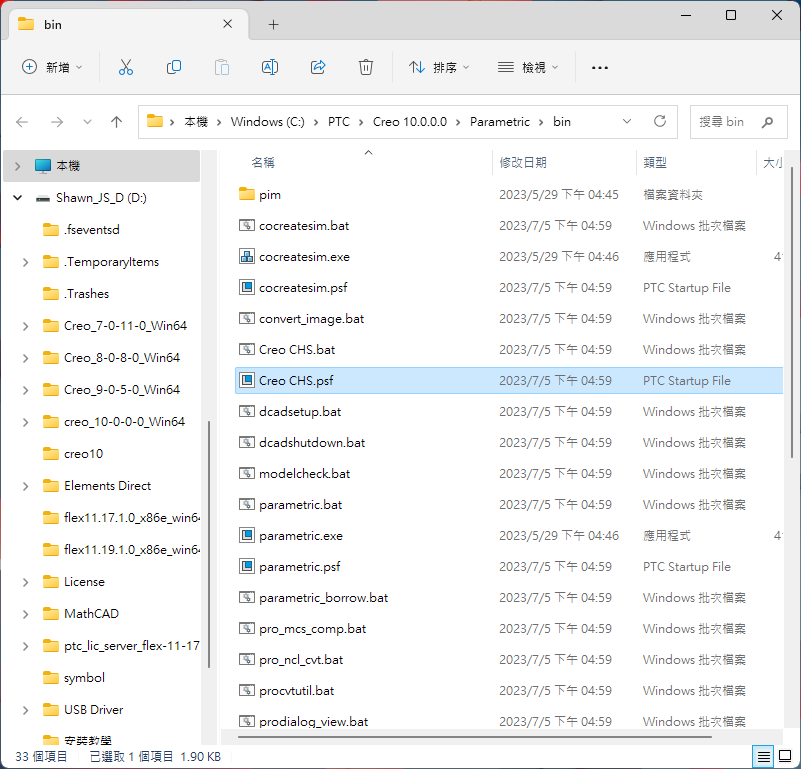The height and width of the screenshot is (769, 801).
Task: Open the 新增 dropdown menu
Action: (53, 67)
